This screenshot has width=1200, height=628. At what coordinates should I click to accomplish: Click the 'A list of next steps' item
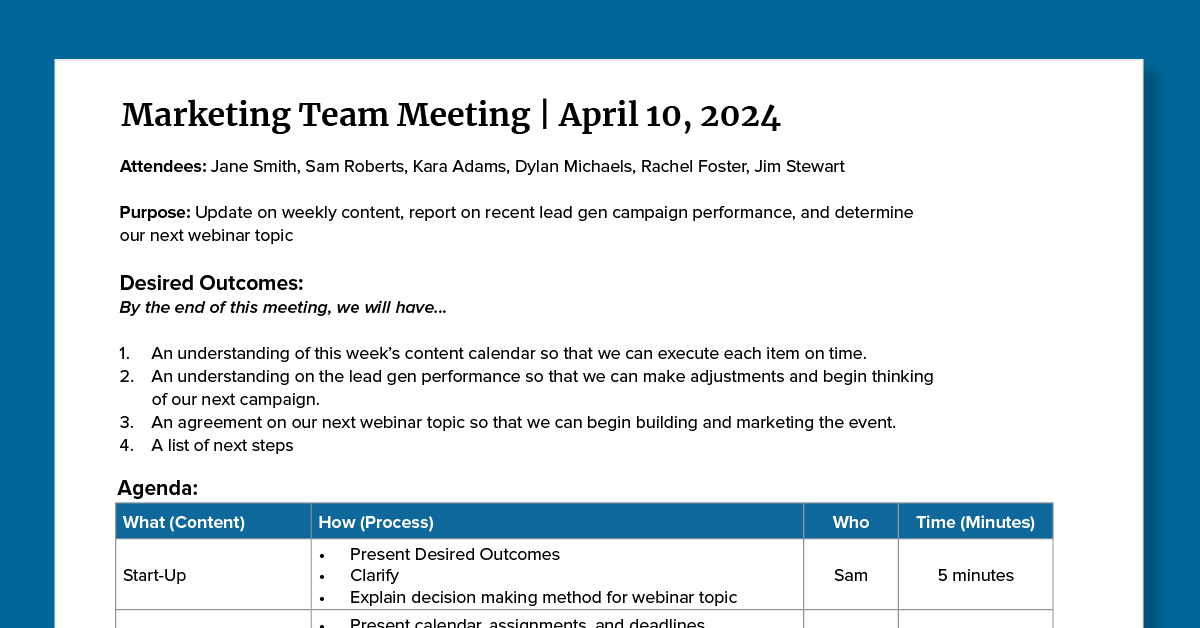point(222,446)
